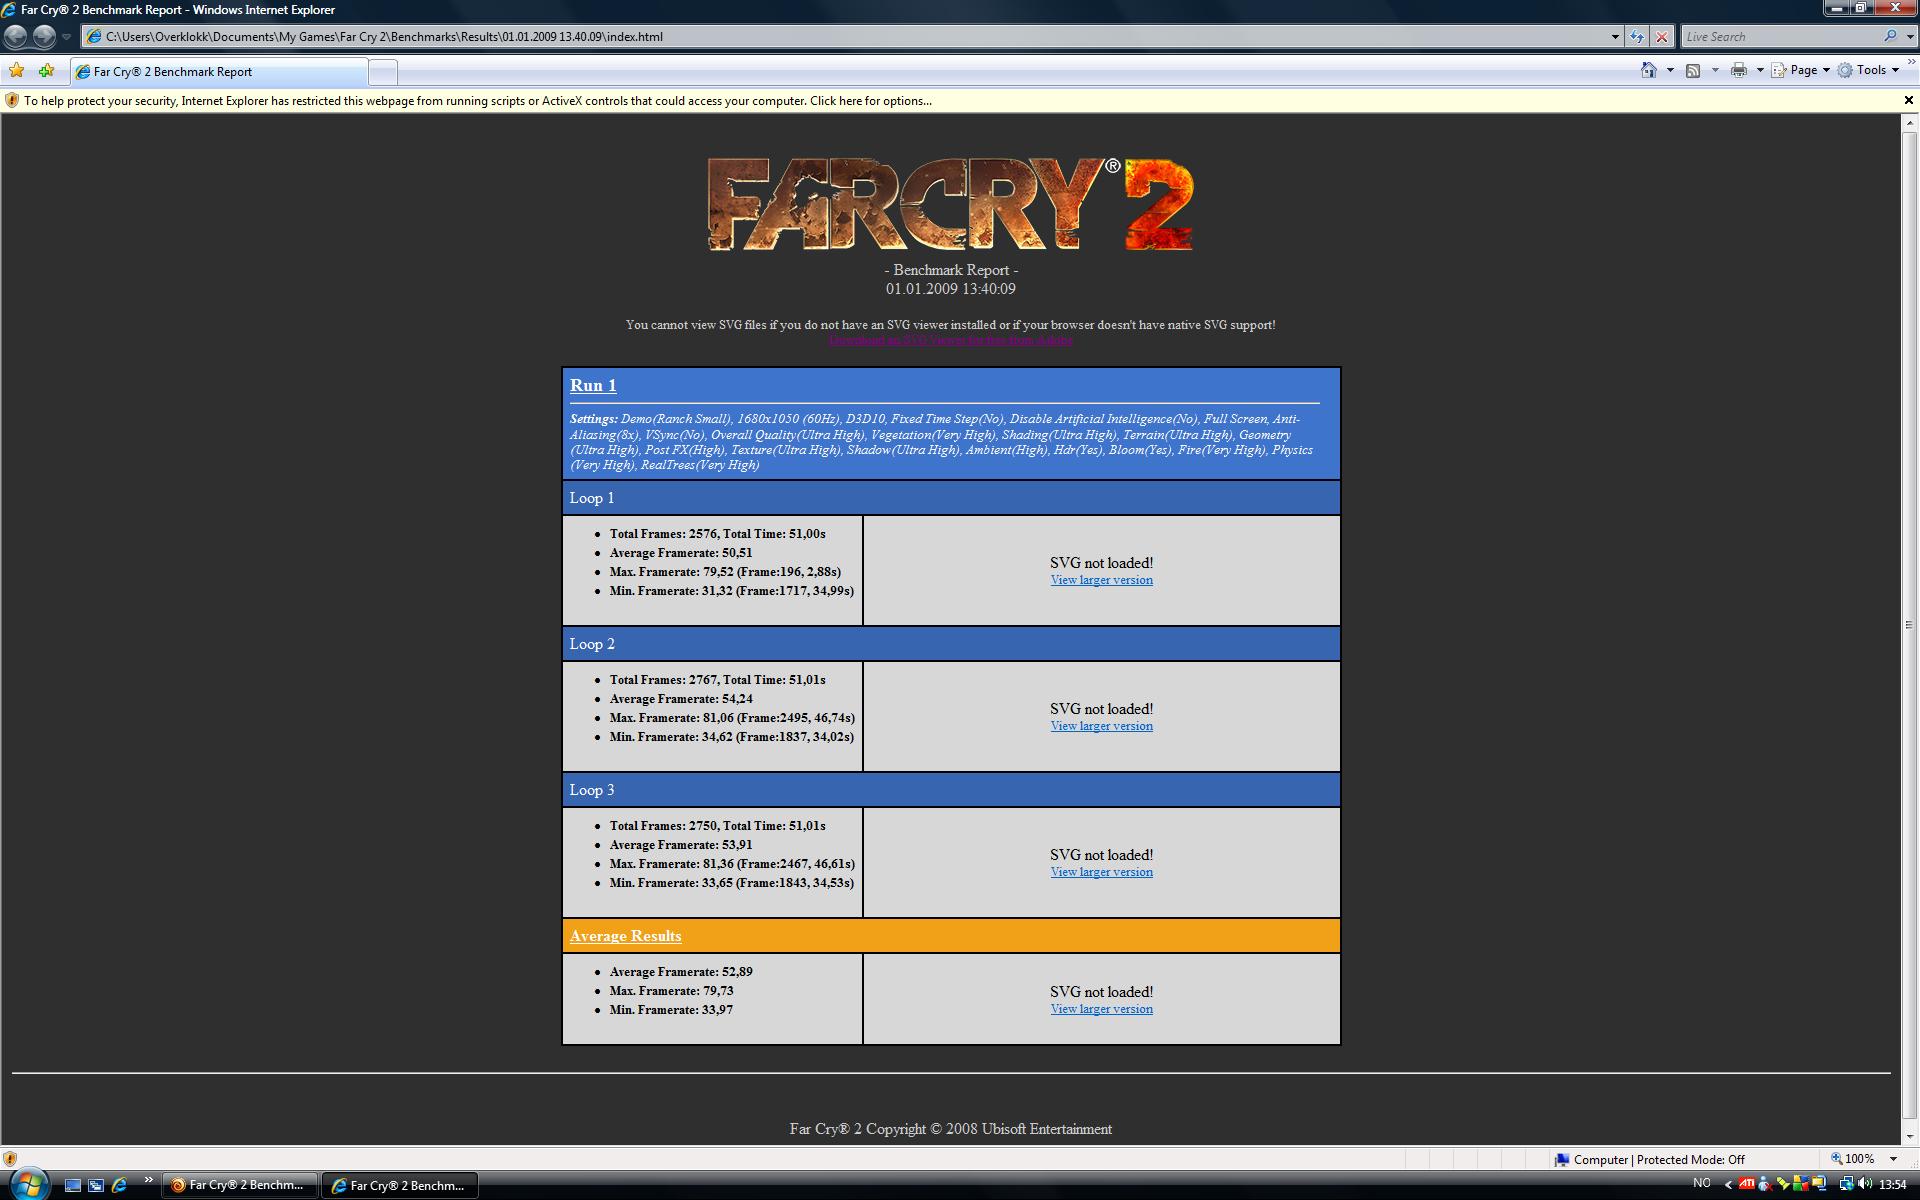Open the Favorites Center star icon
The width and height of the screenshot is (1920, 1200).
(x=16, y=71)
